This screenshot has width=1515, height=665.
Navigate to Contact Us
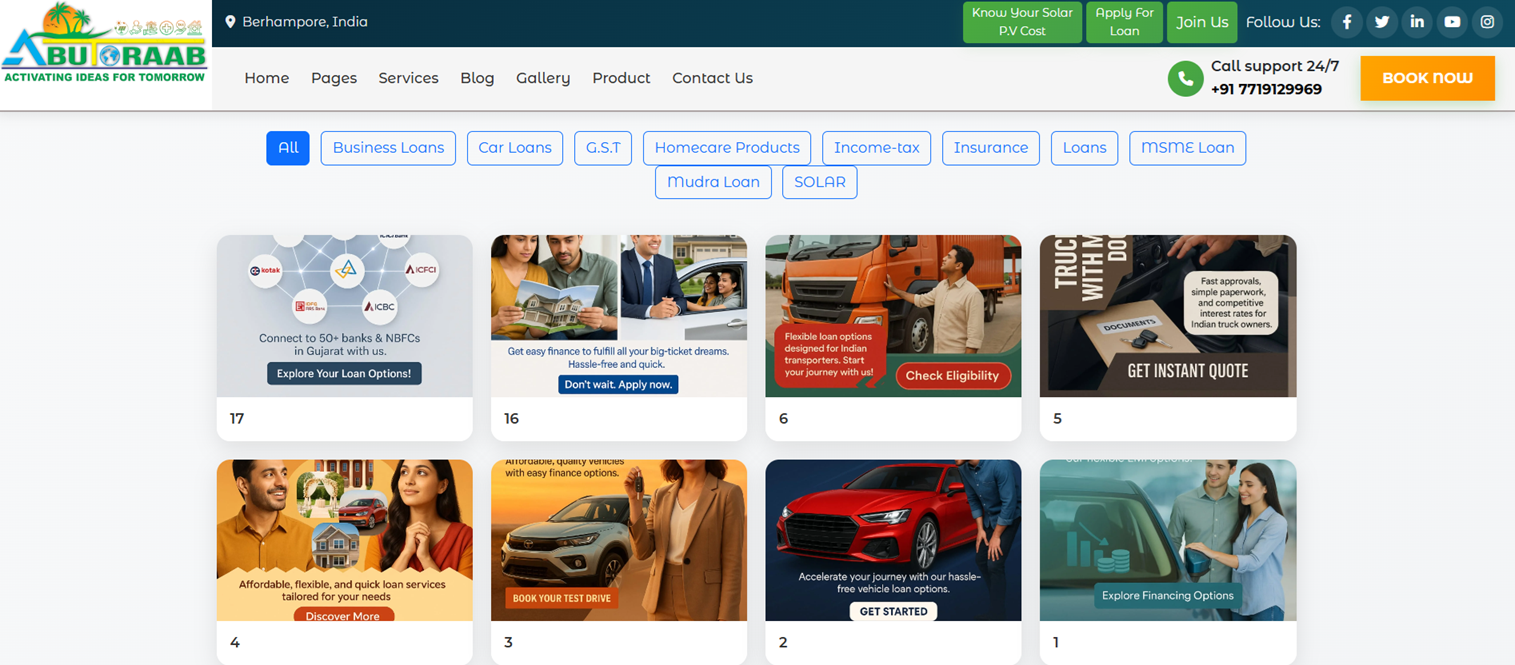point(712,78)
